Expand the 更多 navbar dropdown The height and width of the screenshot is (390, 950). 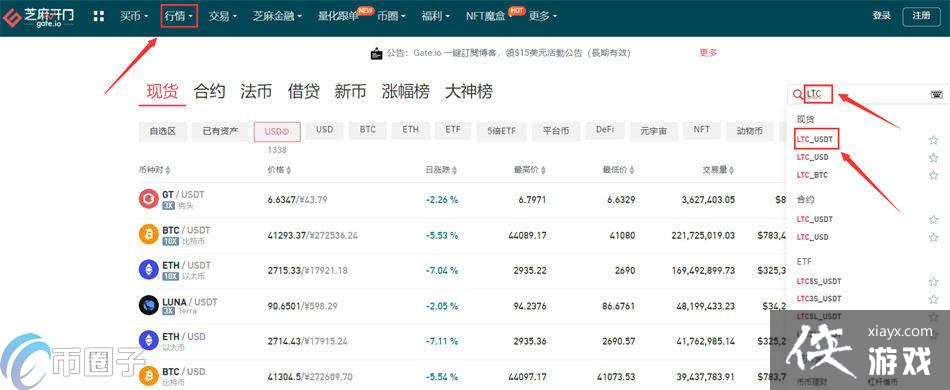542,16
